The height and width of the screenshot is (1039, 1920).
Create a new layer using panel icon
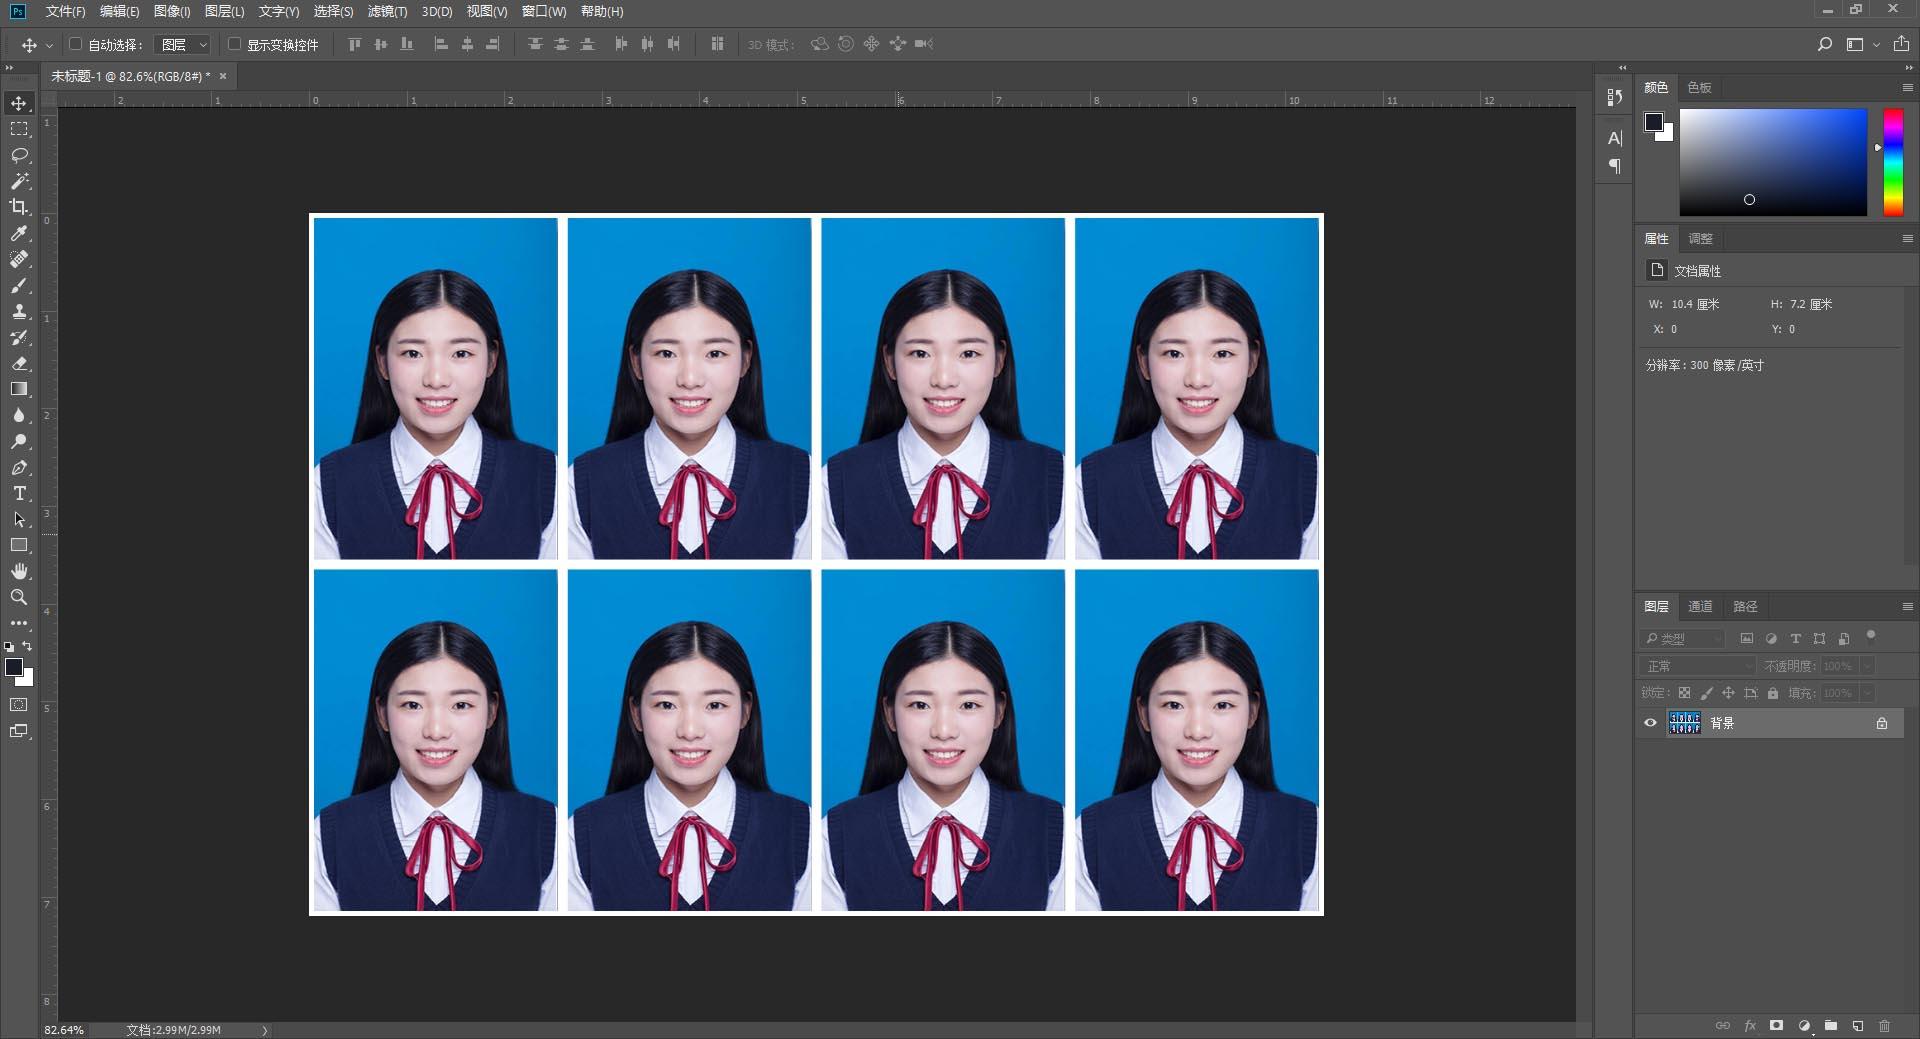1857,1026
